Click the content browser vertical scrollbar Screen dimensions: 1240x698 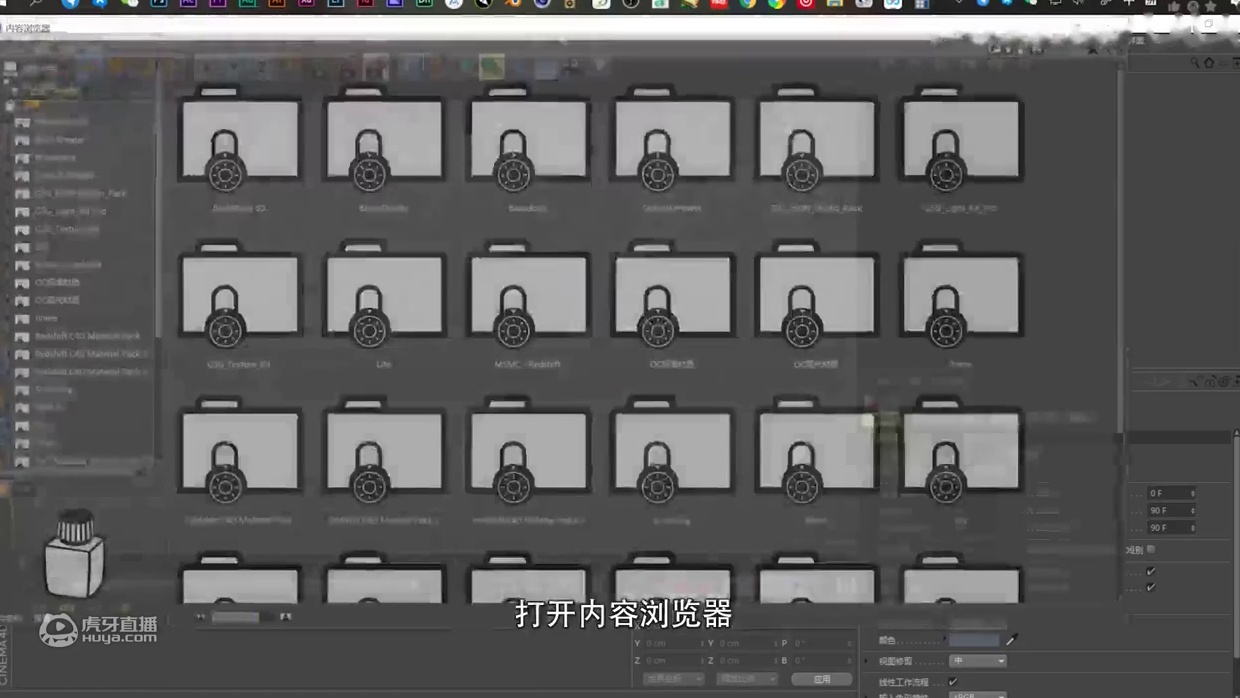[1120, 250]
